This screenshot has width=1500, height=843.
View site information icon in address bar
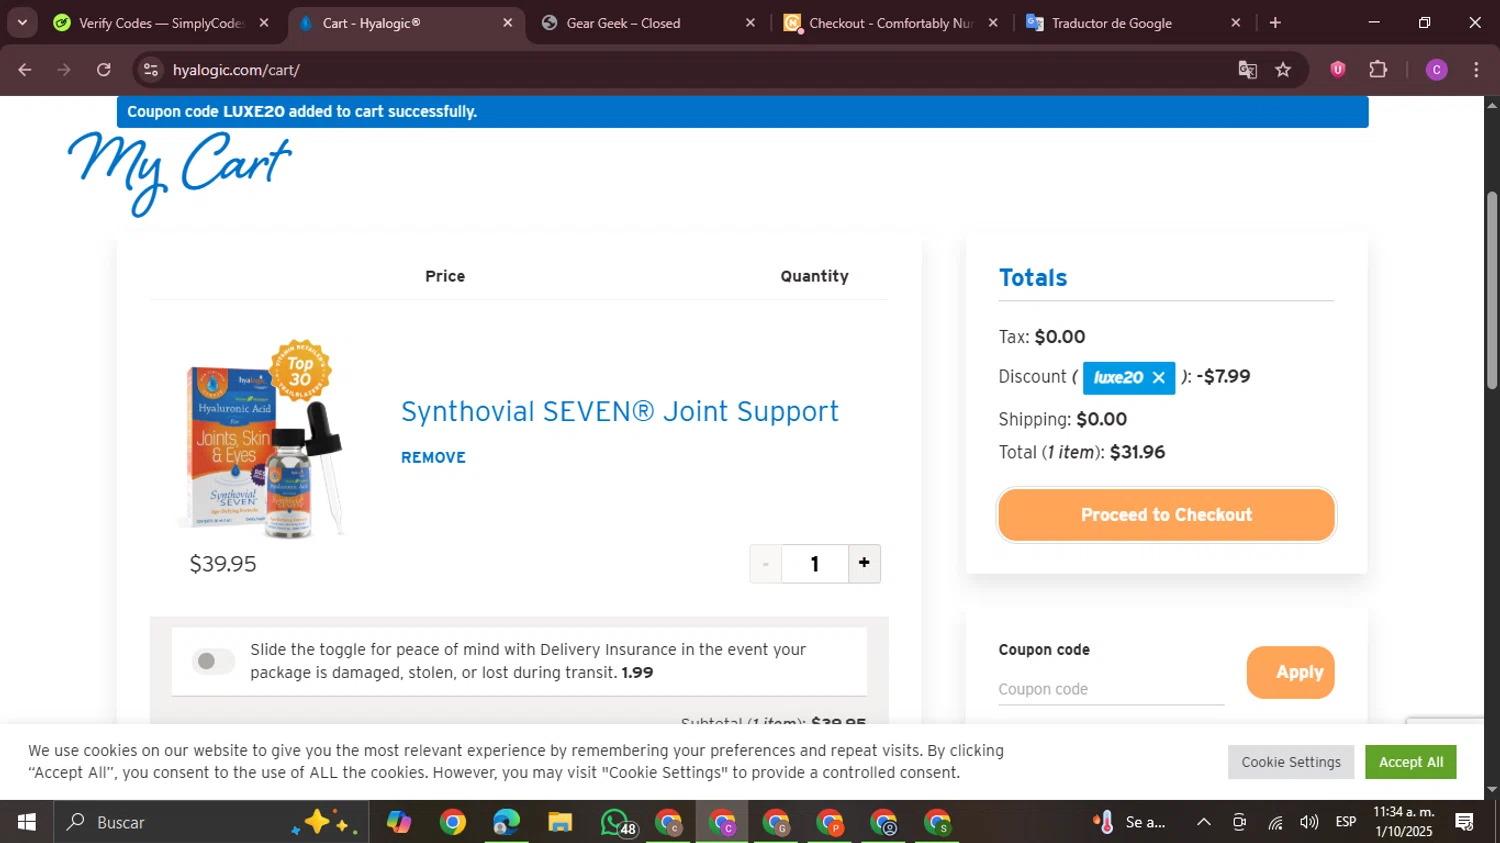[x=151, y=70]
